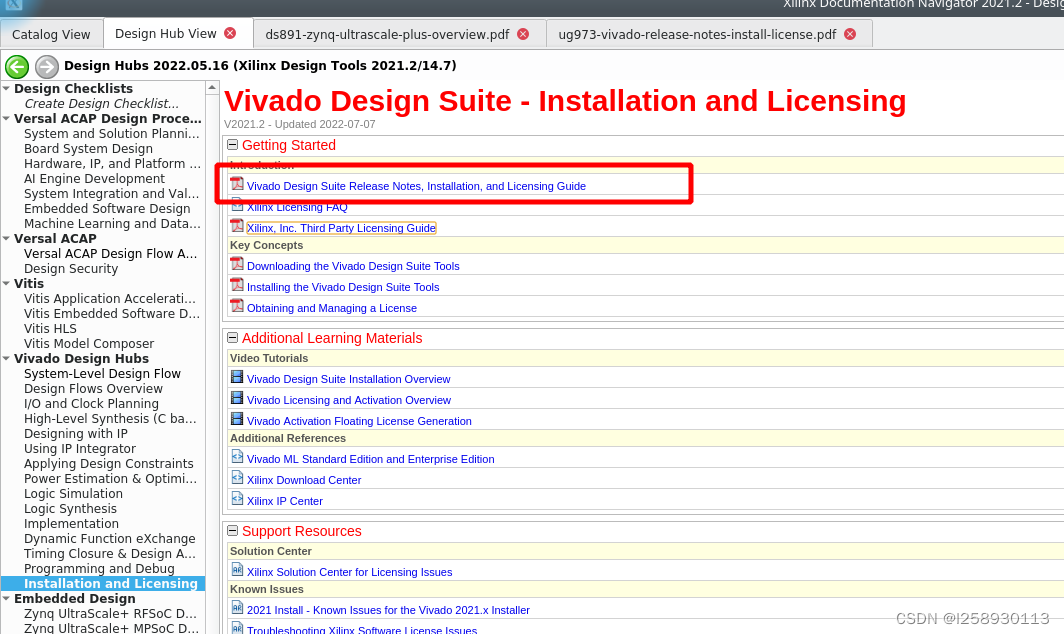Click the PDF icon beside Obtaining and Managing a License
1064x634 pixels.
(237, 308)
